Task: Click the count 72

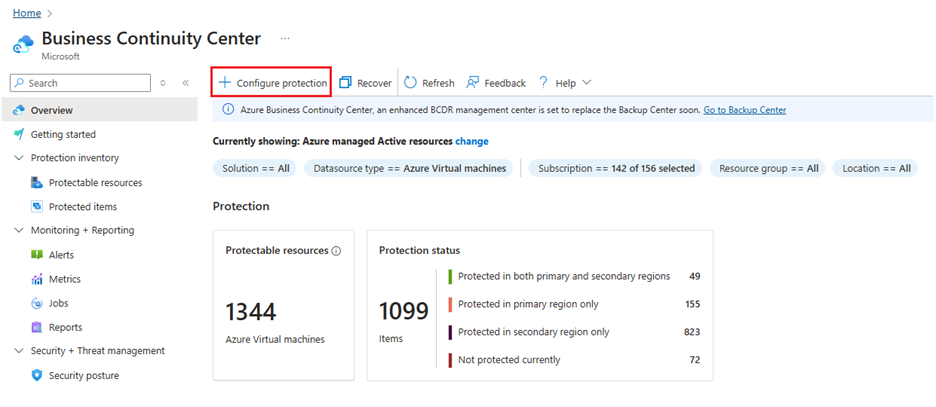Action: point(695,360)
